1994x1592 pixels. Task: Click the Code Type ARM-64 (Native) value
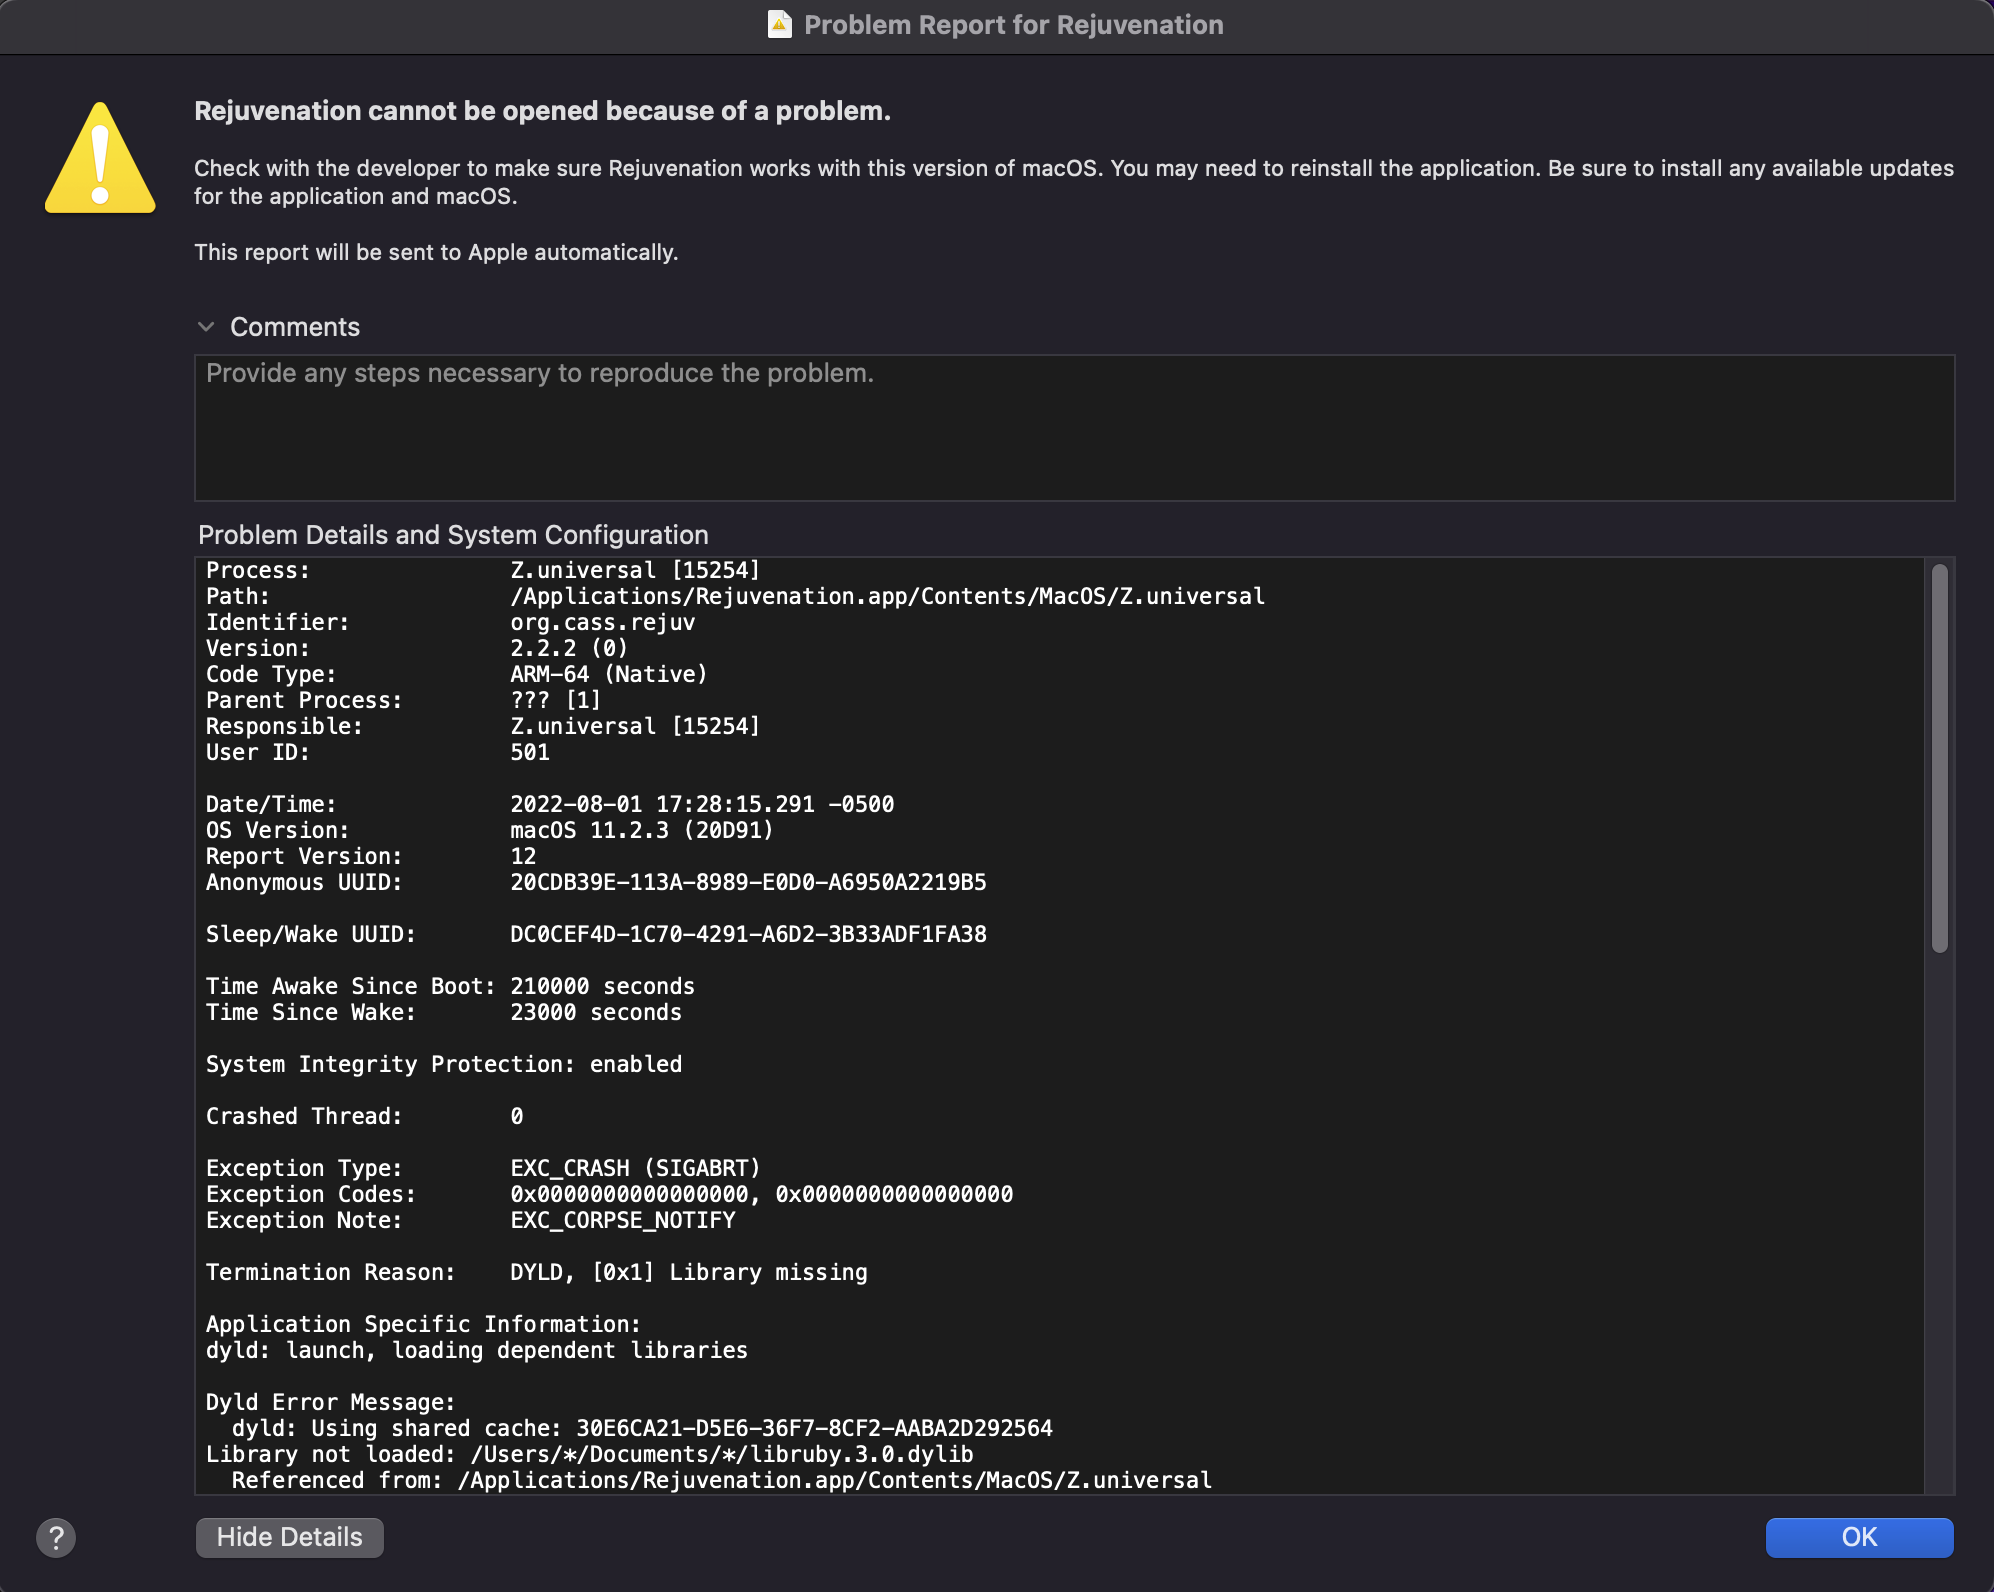click(609, 674)
